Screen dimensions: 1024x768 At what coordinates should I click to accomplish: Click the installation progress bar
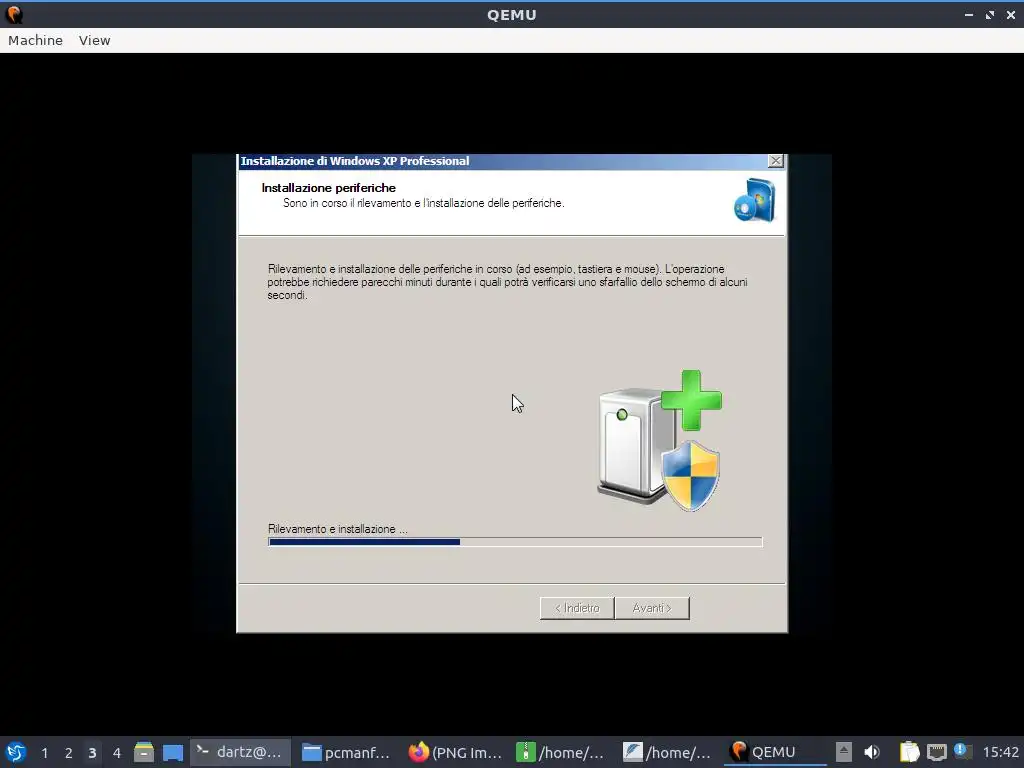[x=515, y=542]
